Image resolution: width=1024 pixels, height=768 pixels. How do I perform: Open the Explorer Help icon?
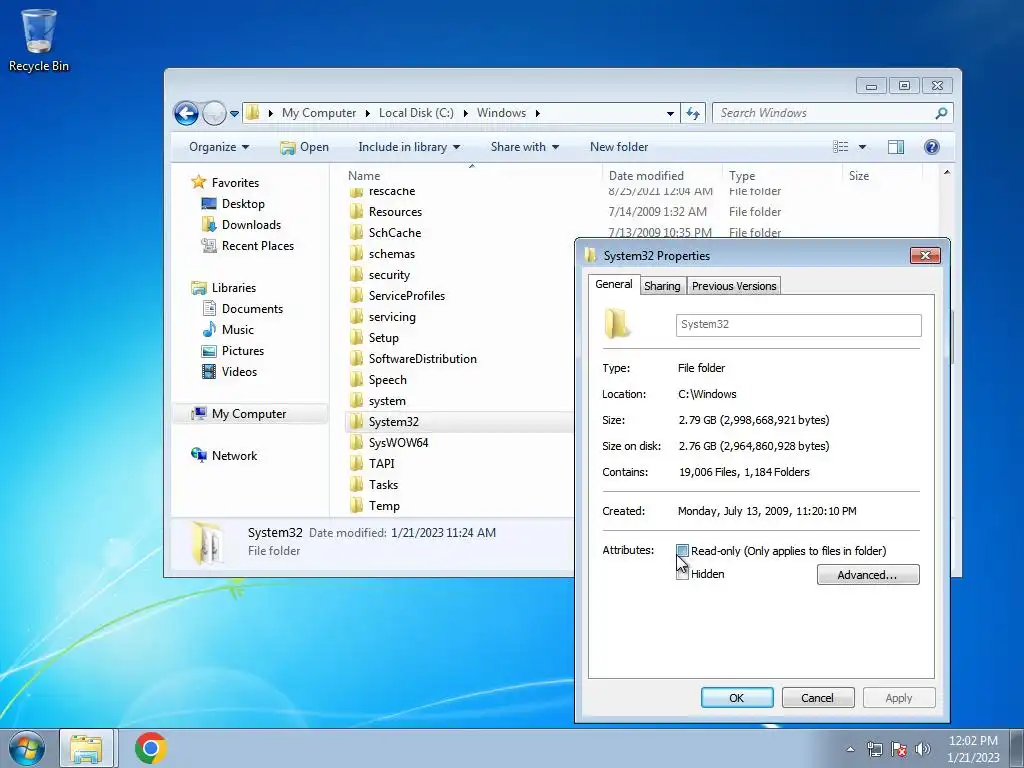(932, 147)
